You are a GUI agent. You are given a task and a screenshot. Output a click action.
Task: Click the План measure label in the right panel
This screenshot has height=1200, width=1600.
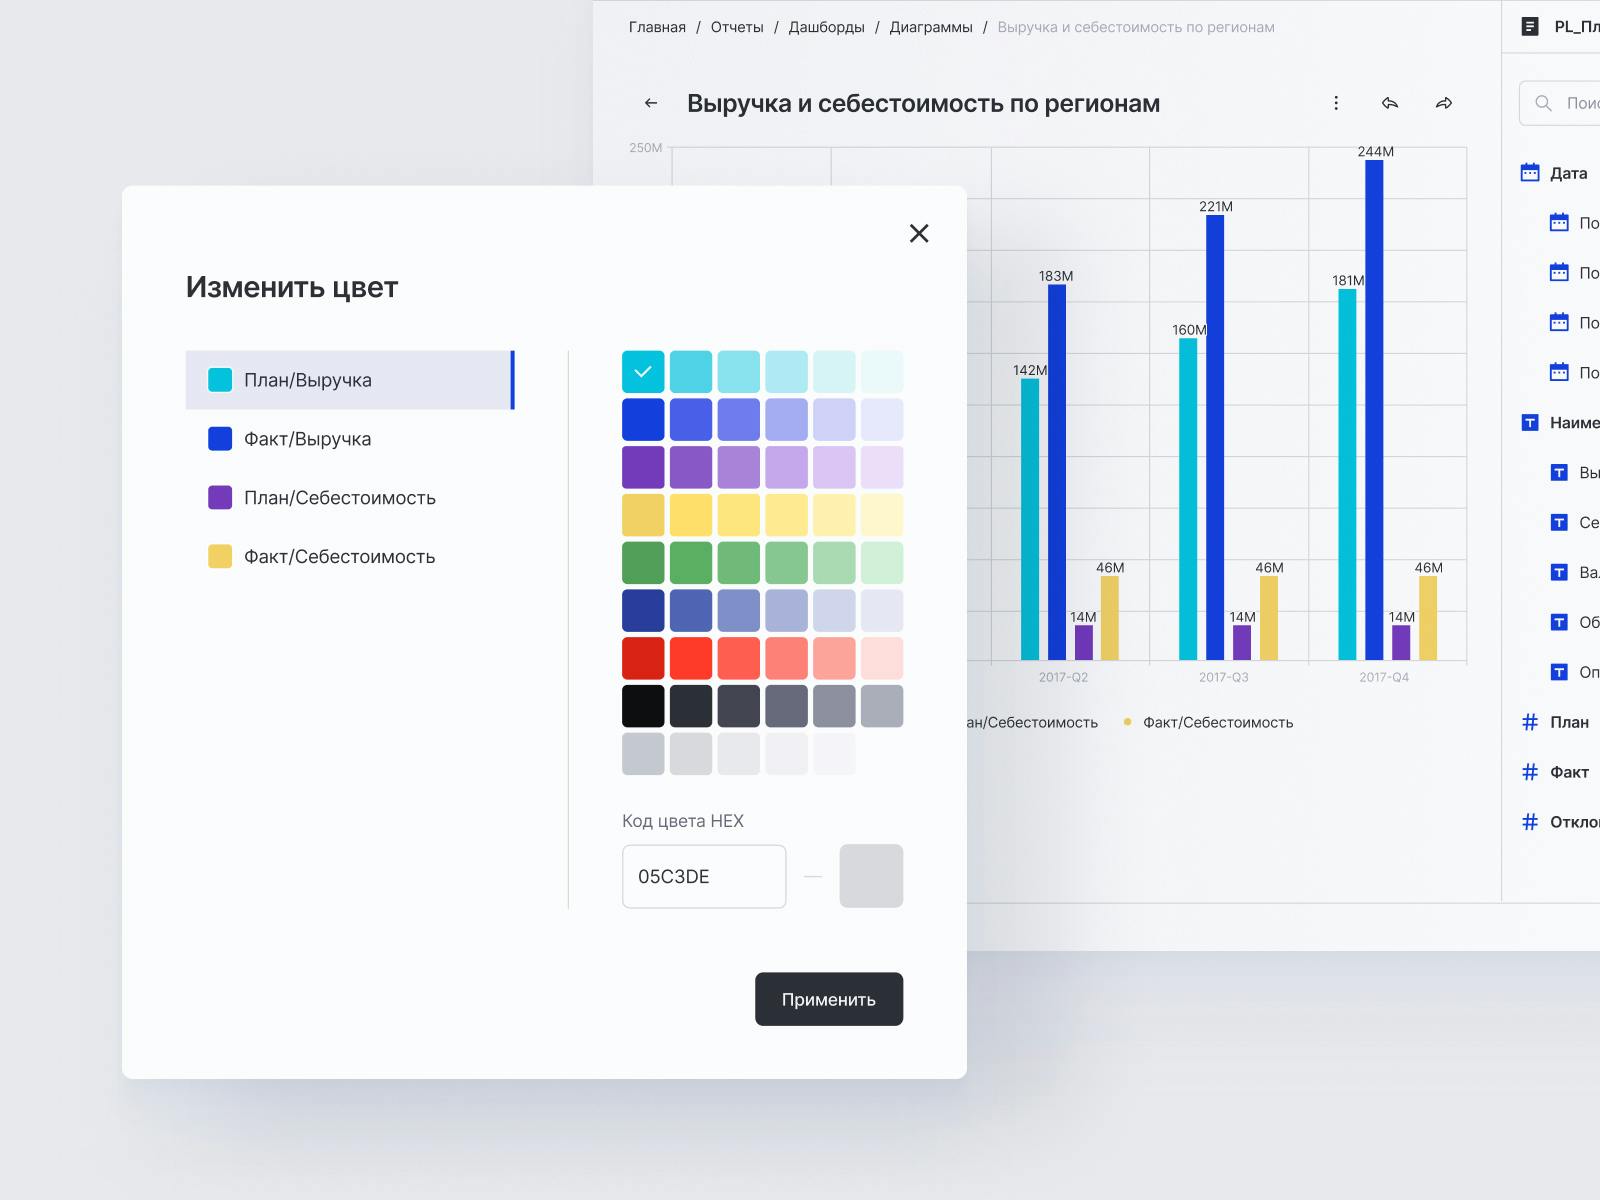coord(1569,722)
